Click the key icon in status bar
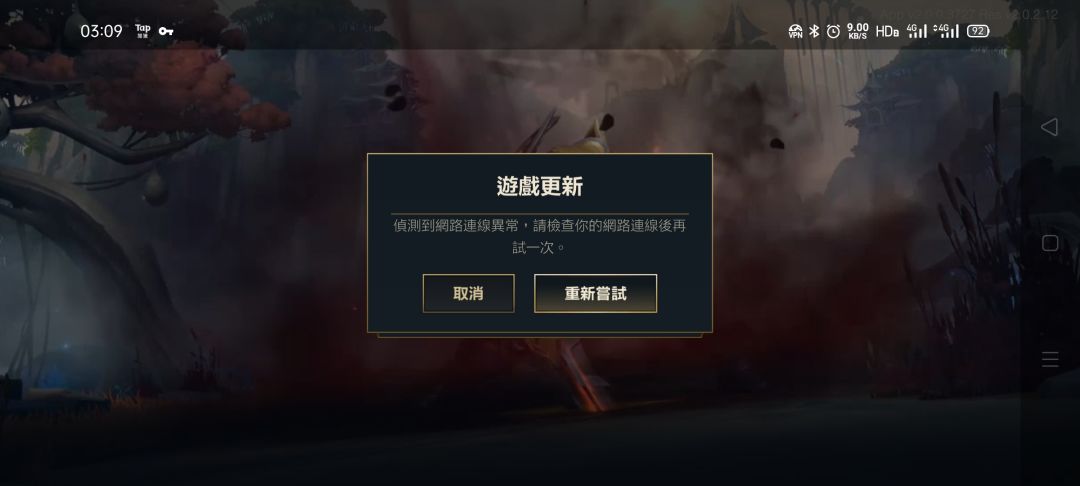1080x486 pixels. click(166, 31)
